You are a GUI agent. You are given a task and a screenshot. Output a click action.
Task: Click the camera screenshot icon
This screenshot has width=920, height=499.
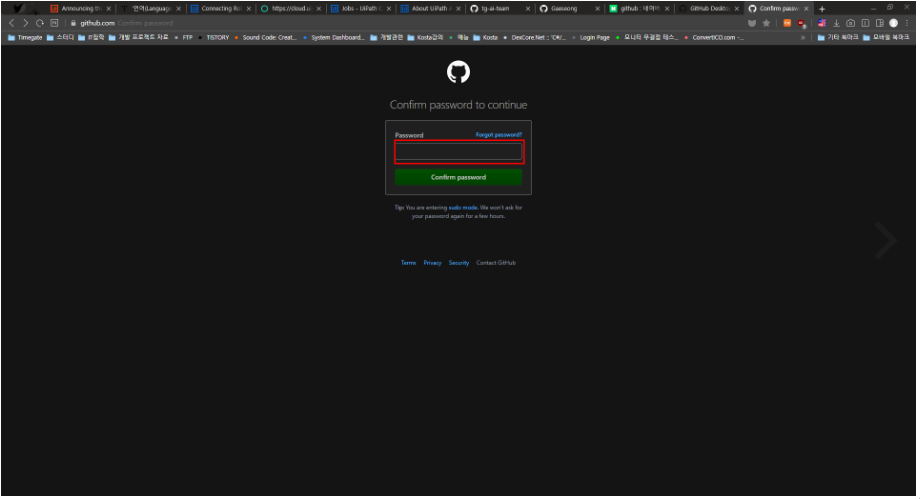click(853, 23)
